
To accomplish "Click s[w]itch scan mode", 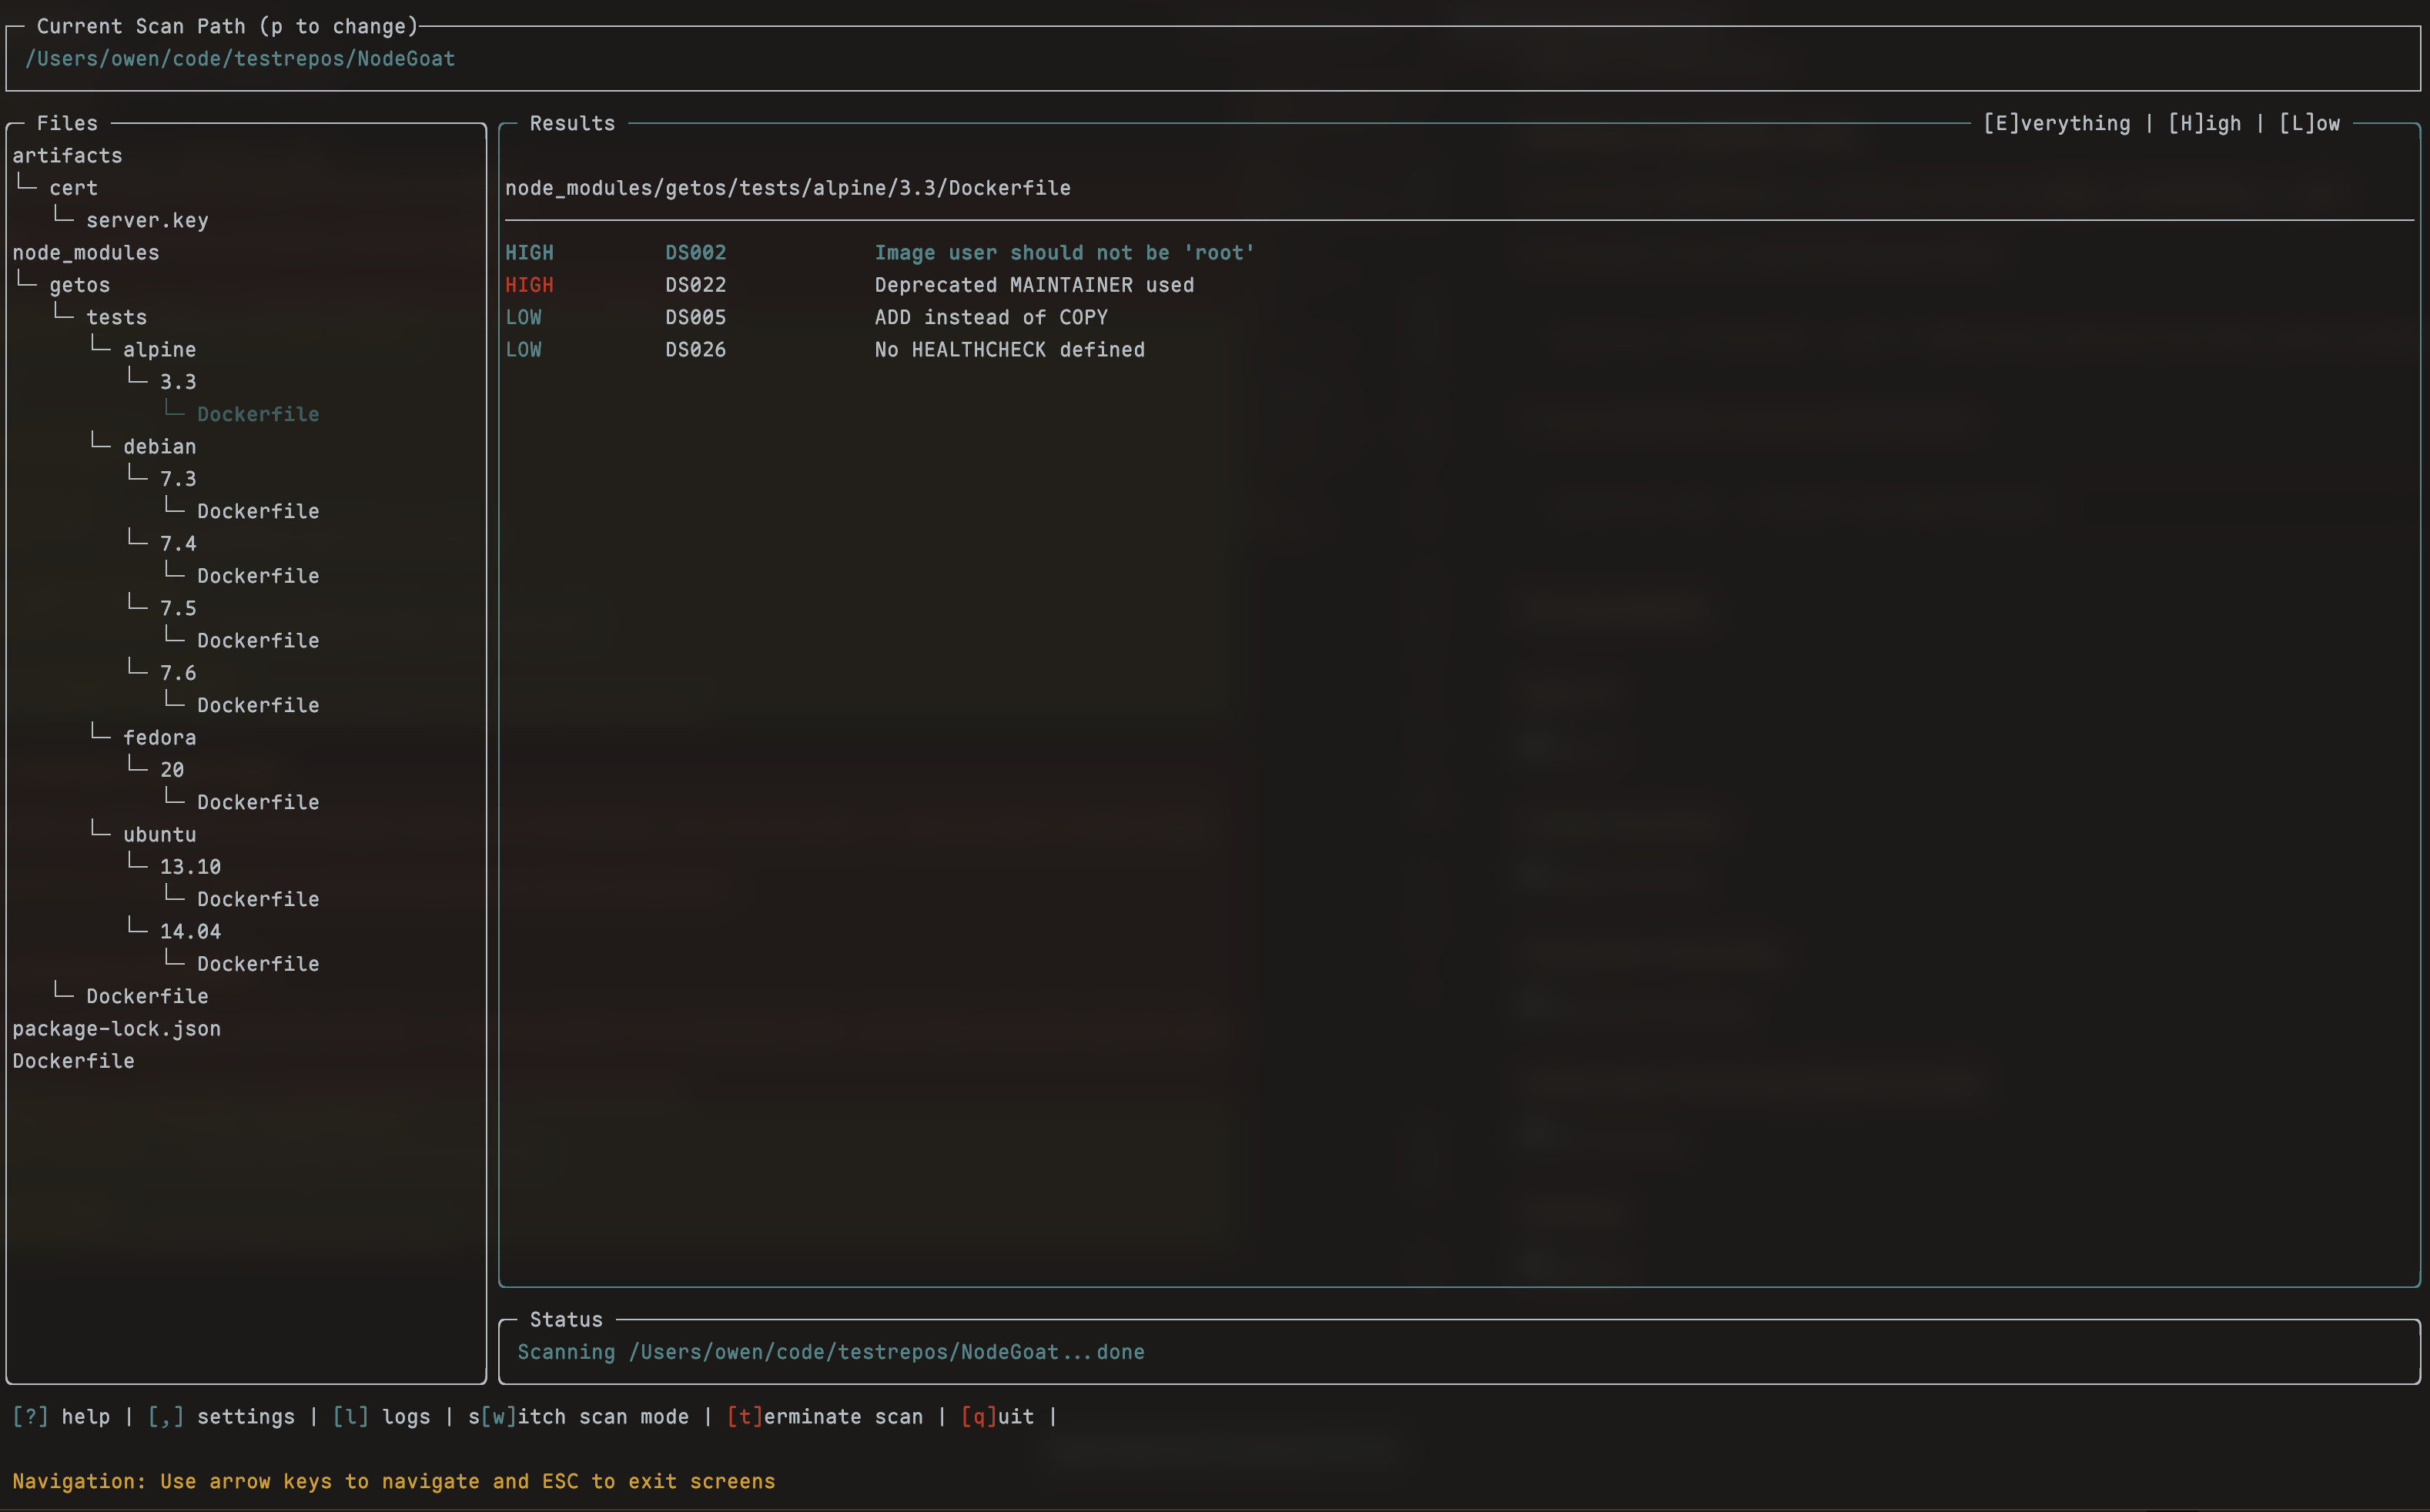I will [x=578, y=1417].
